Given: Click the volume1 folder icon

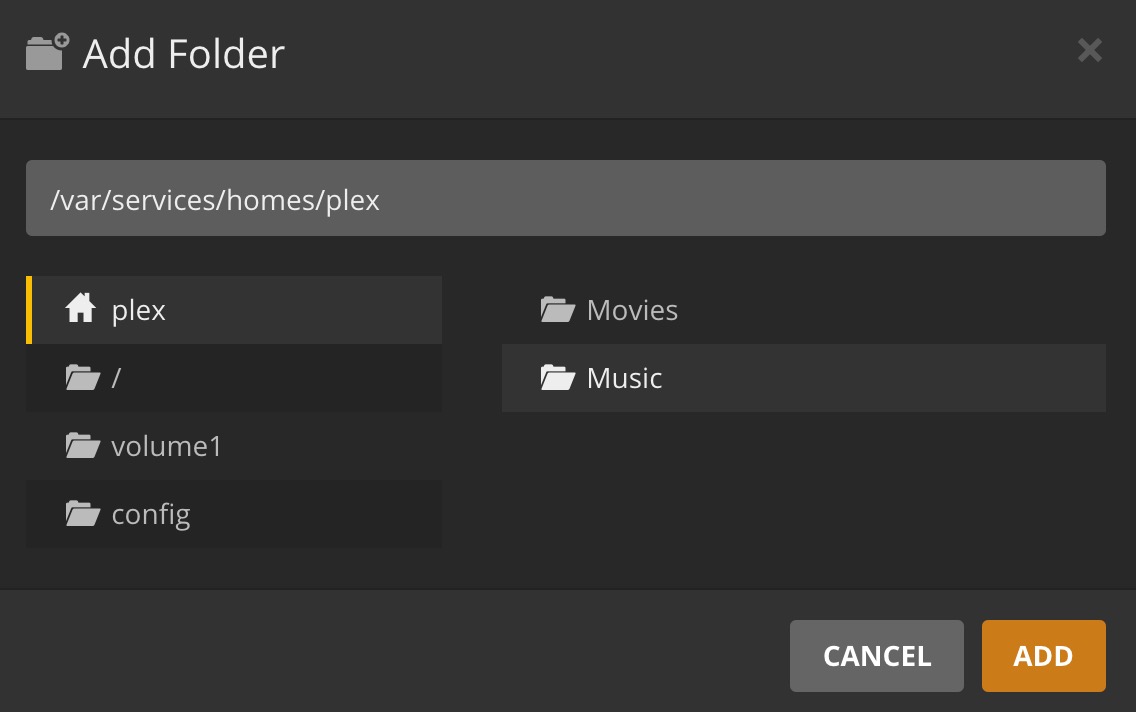Looking at the screenshot, I should (83, 446).
